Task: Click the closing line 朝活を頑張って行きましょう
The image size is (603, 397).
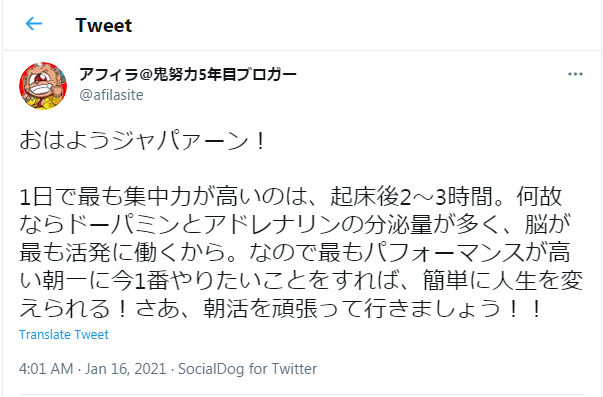Action: (280, 309)
